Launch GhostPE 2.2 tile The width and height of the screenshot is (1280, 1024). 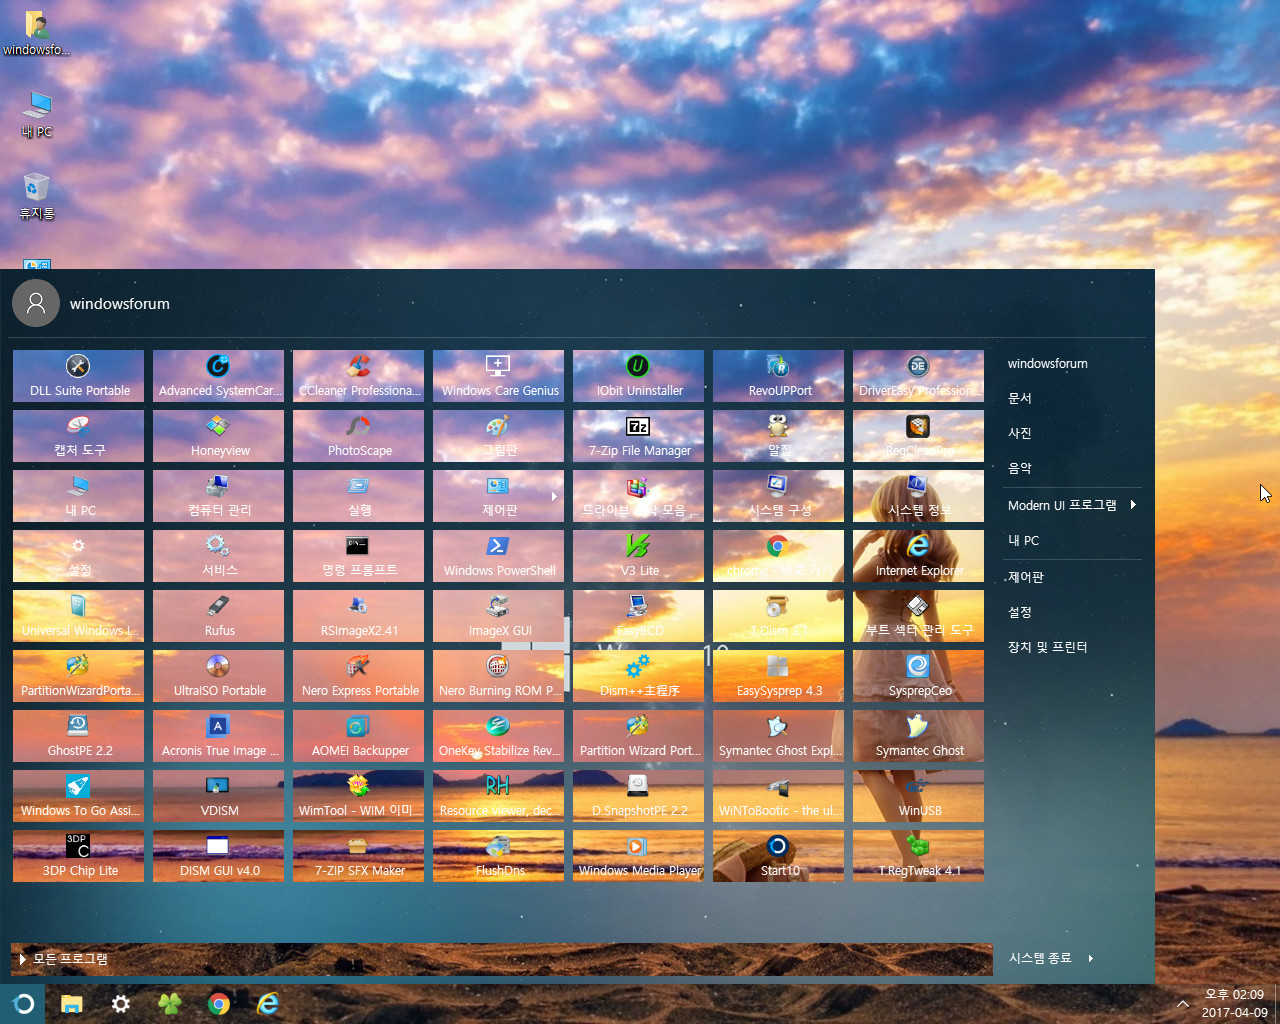(78, 736)
